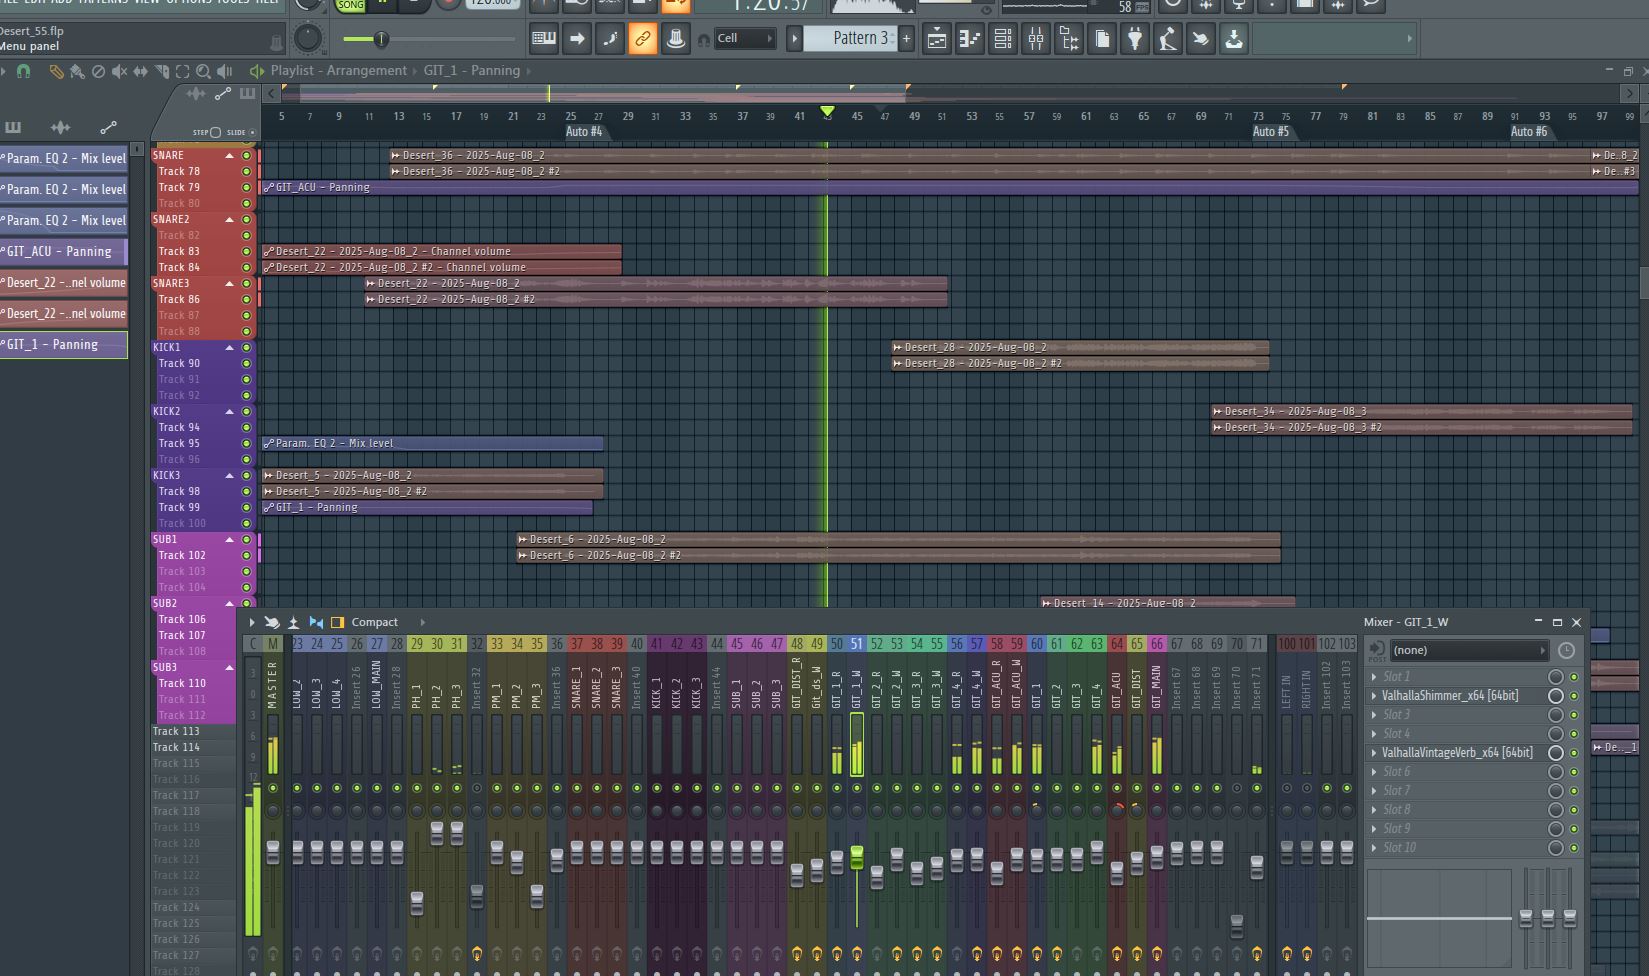Toggle the SLIDE mode switch
Image resolution: width=1649 pixels, height=976 pixels.
(251, 132)
